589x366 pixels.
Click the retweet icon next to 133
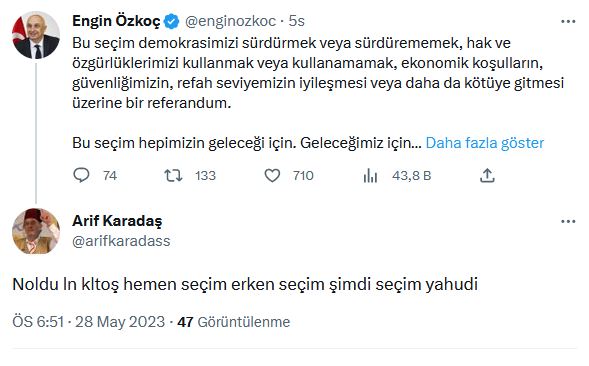pyautogui.click(x=173, y=175)
